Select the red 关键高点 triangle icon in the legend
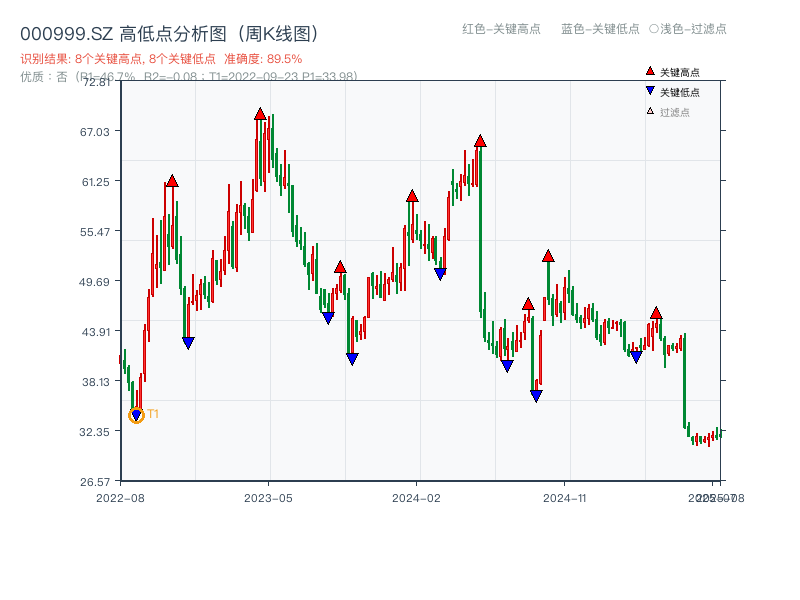The width and height of the screenshot is (800, 600). tap(650, 72)
